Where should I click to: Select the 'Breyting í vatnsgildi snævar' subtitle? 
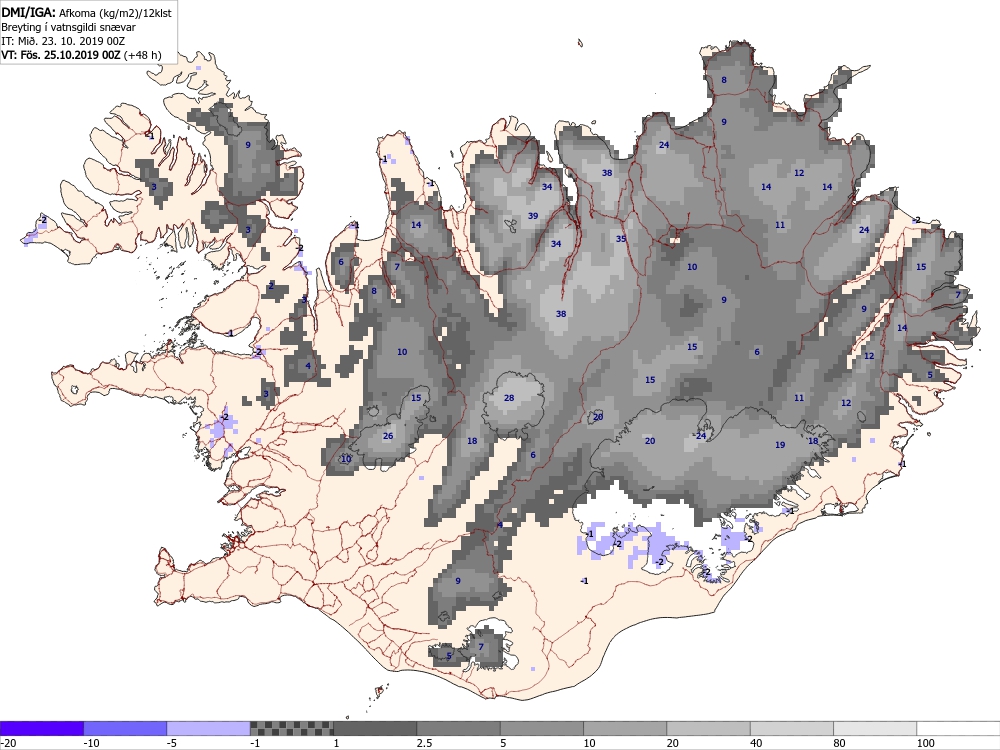[x=68, y=27]
